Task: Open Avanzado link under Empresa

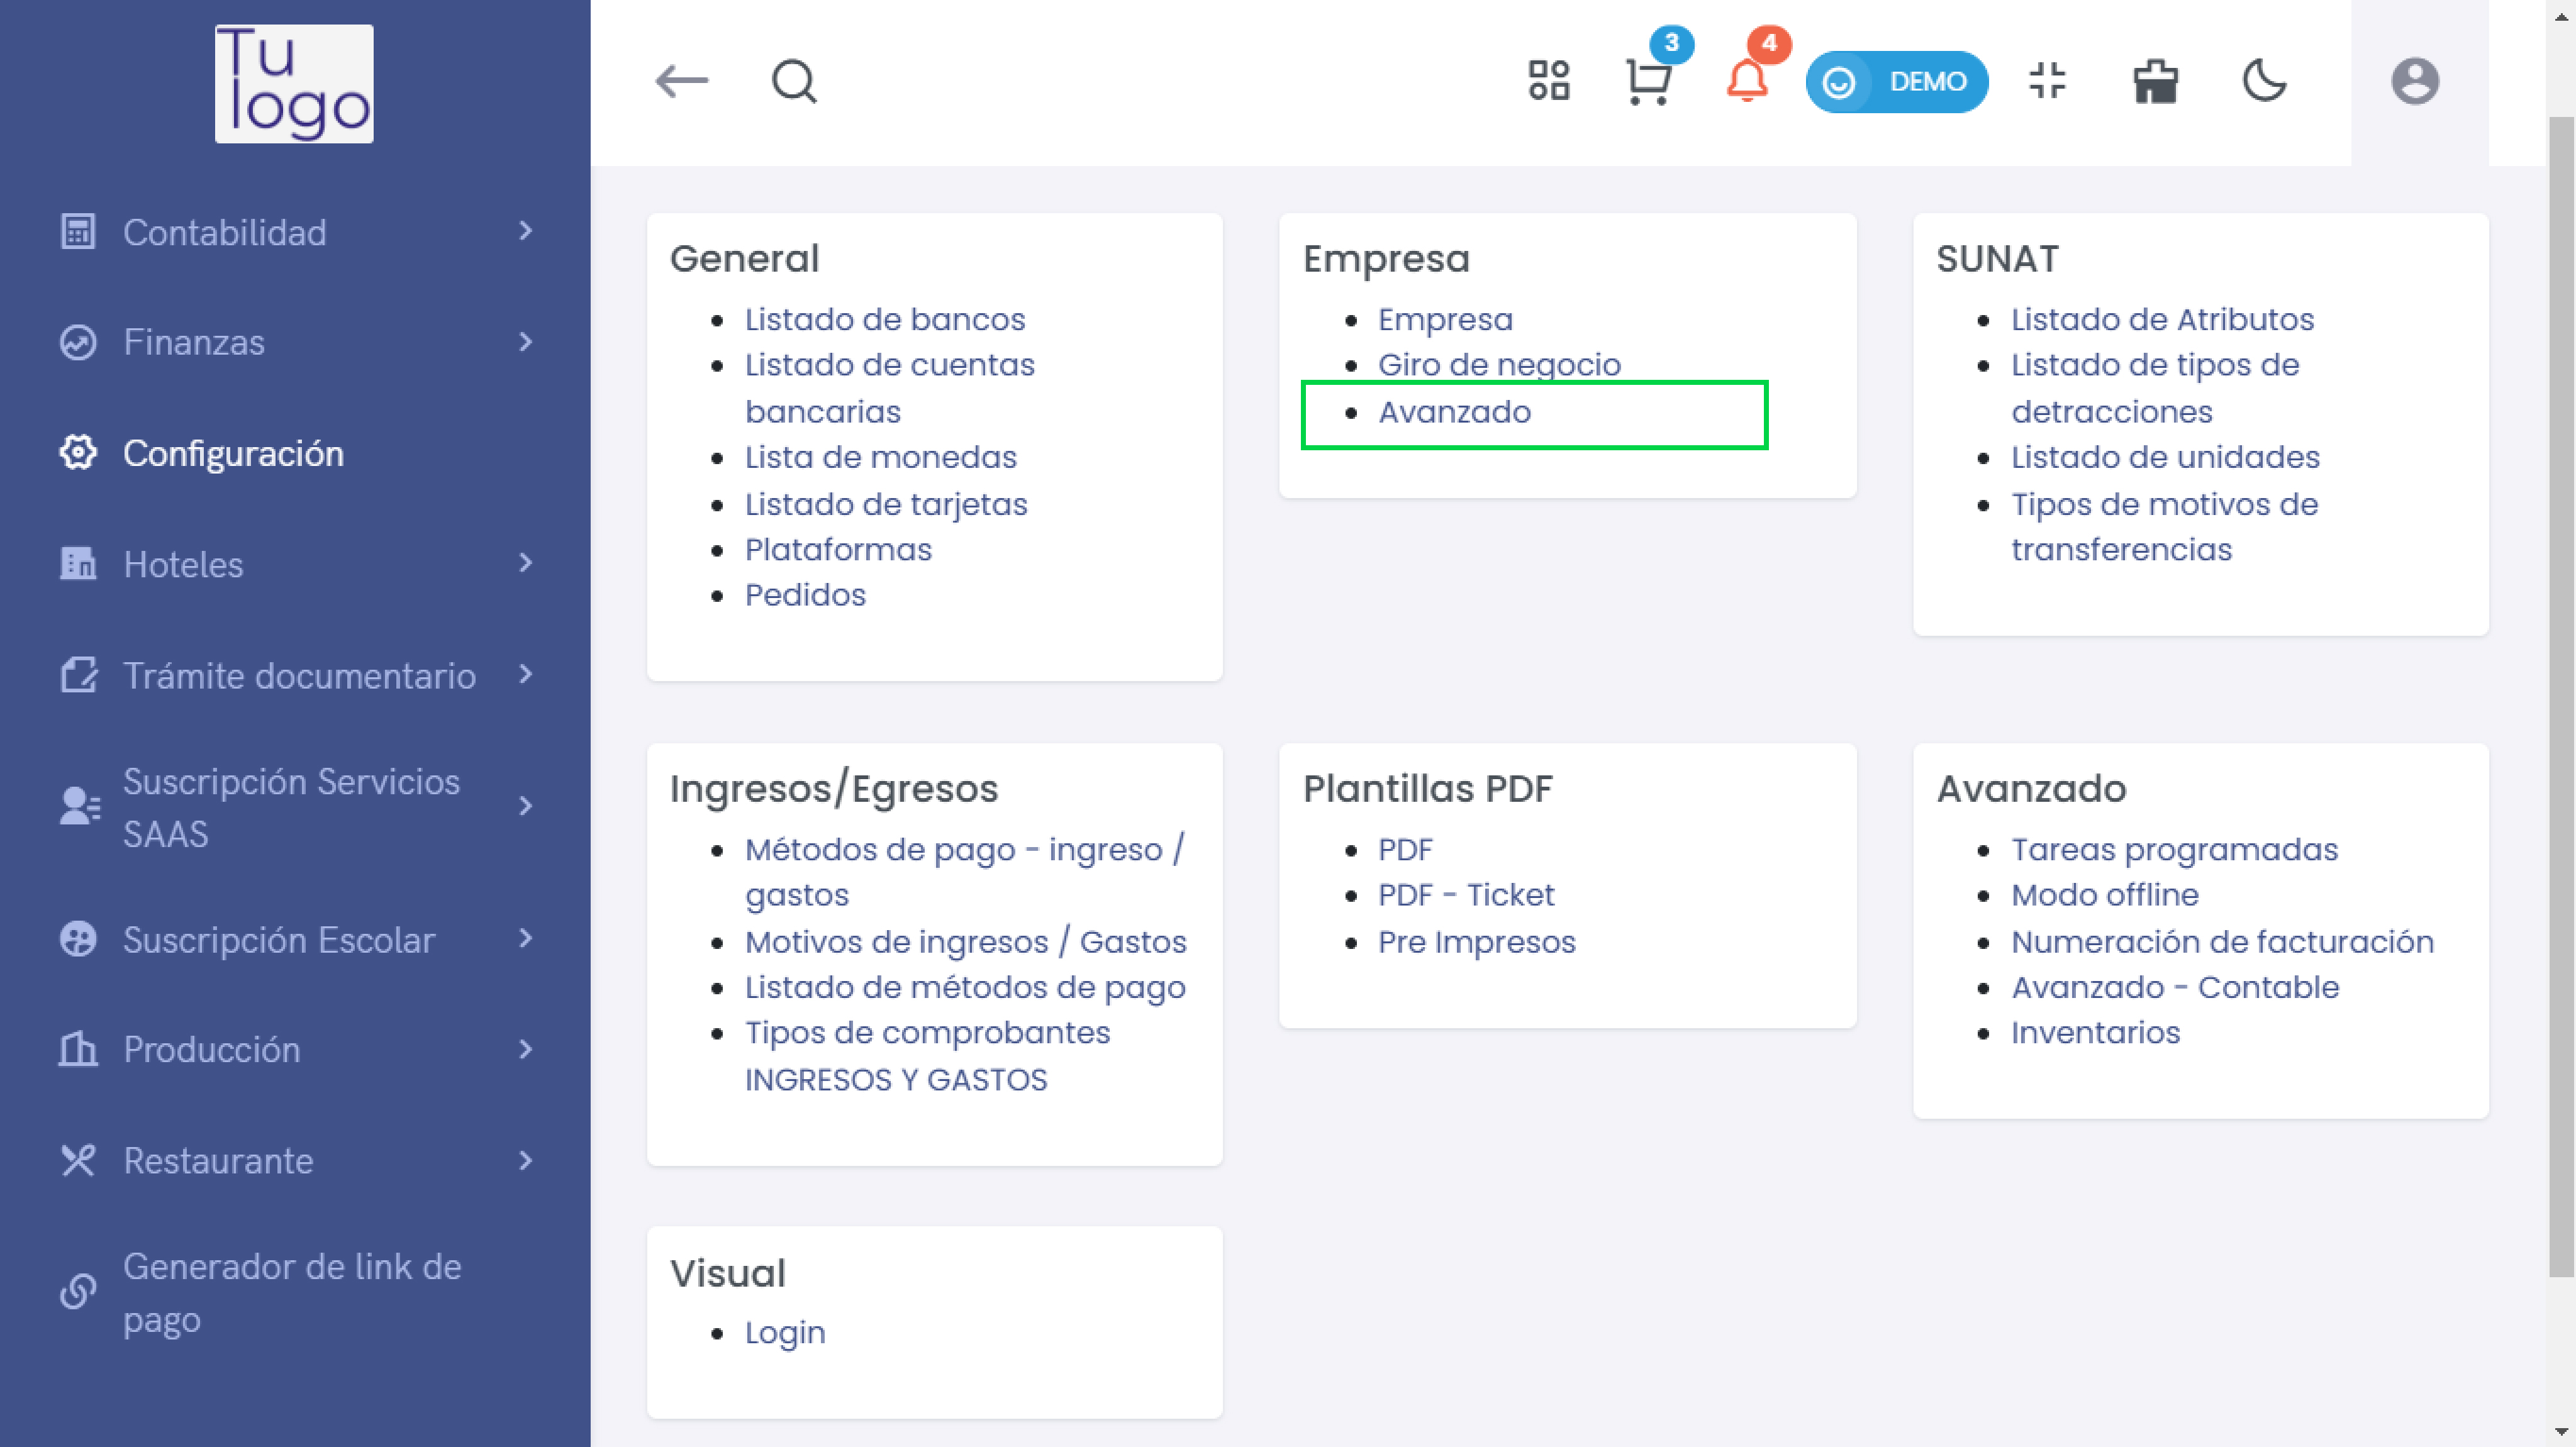Action: (1454, 412)
